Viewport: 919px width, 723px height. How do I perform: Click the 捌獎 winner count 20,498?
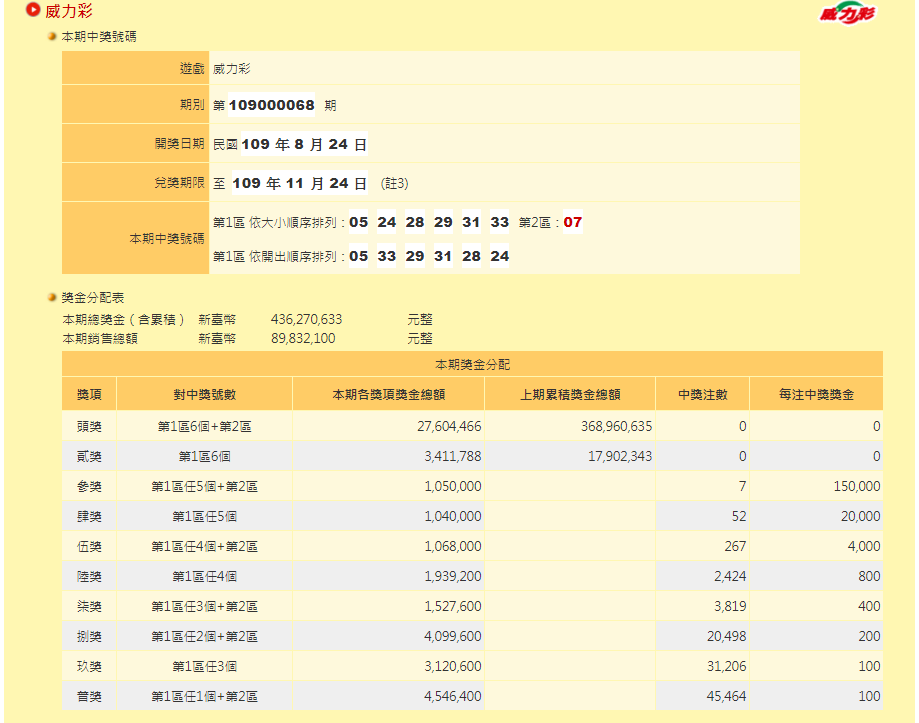click(727, 636)
